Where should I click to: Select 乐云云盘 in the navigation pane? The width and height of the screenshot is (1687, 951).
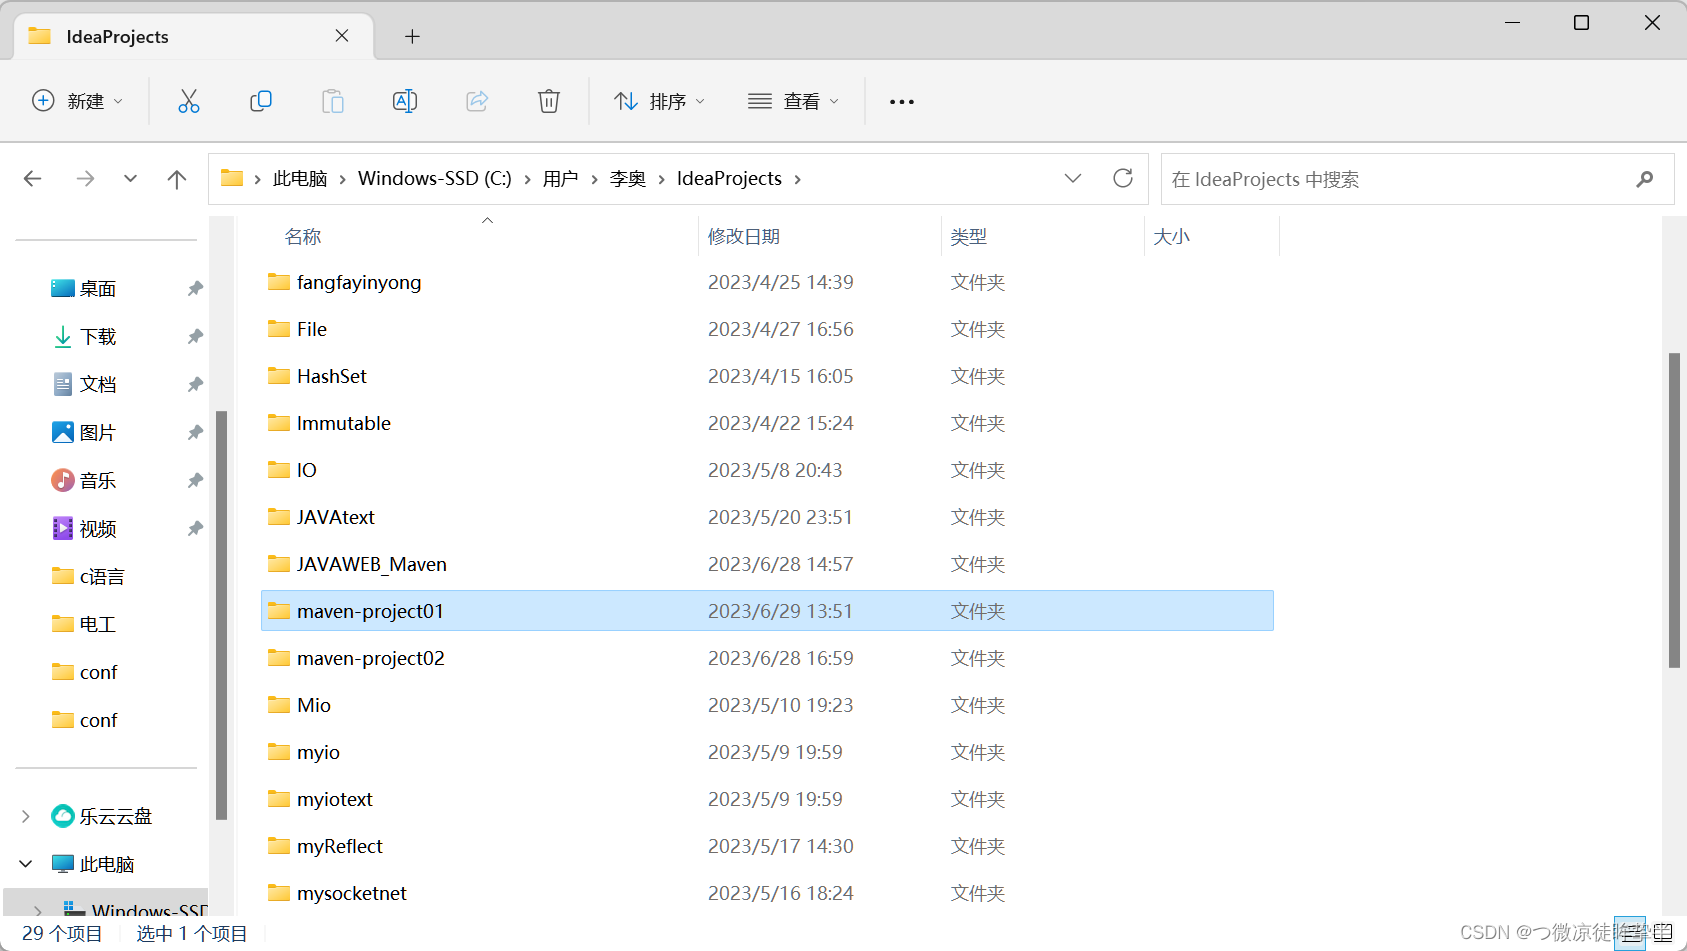click(x=102, y=817)
